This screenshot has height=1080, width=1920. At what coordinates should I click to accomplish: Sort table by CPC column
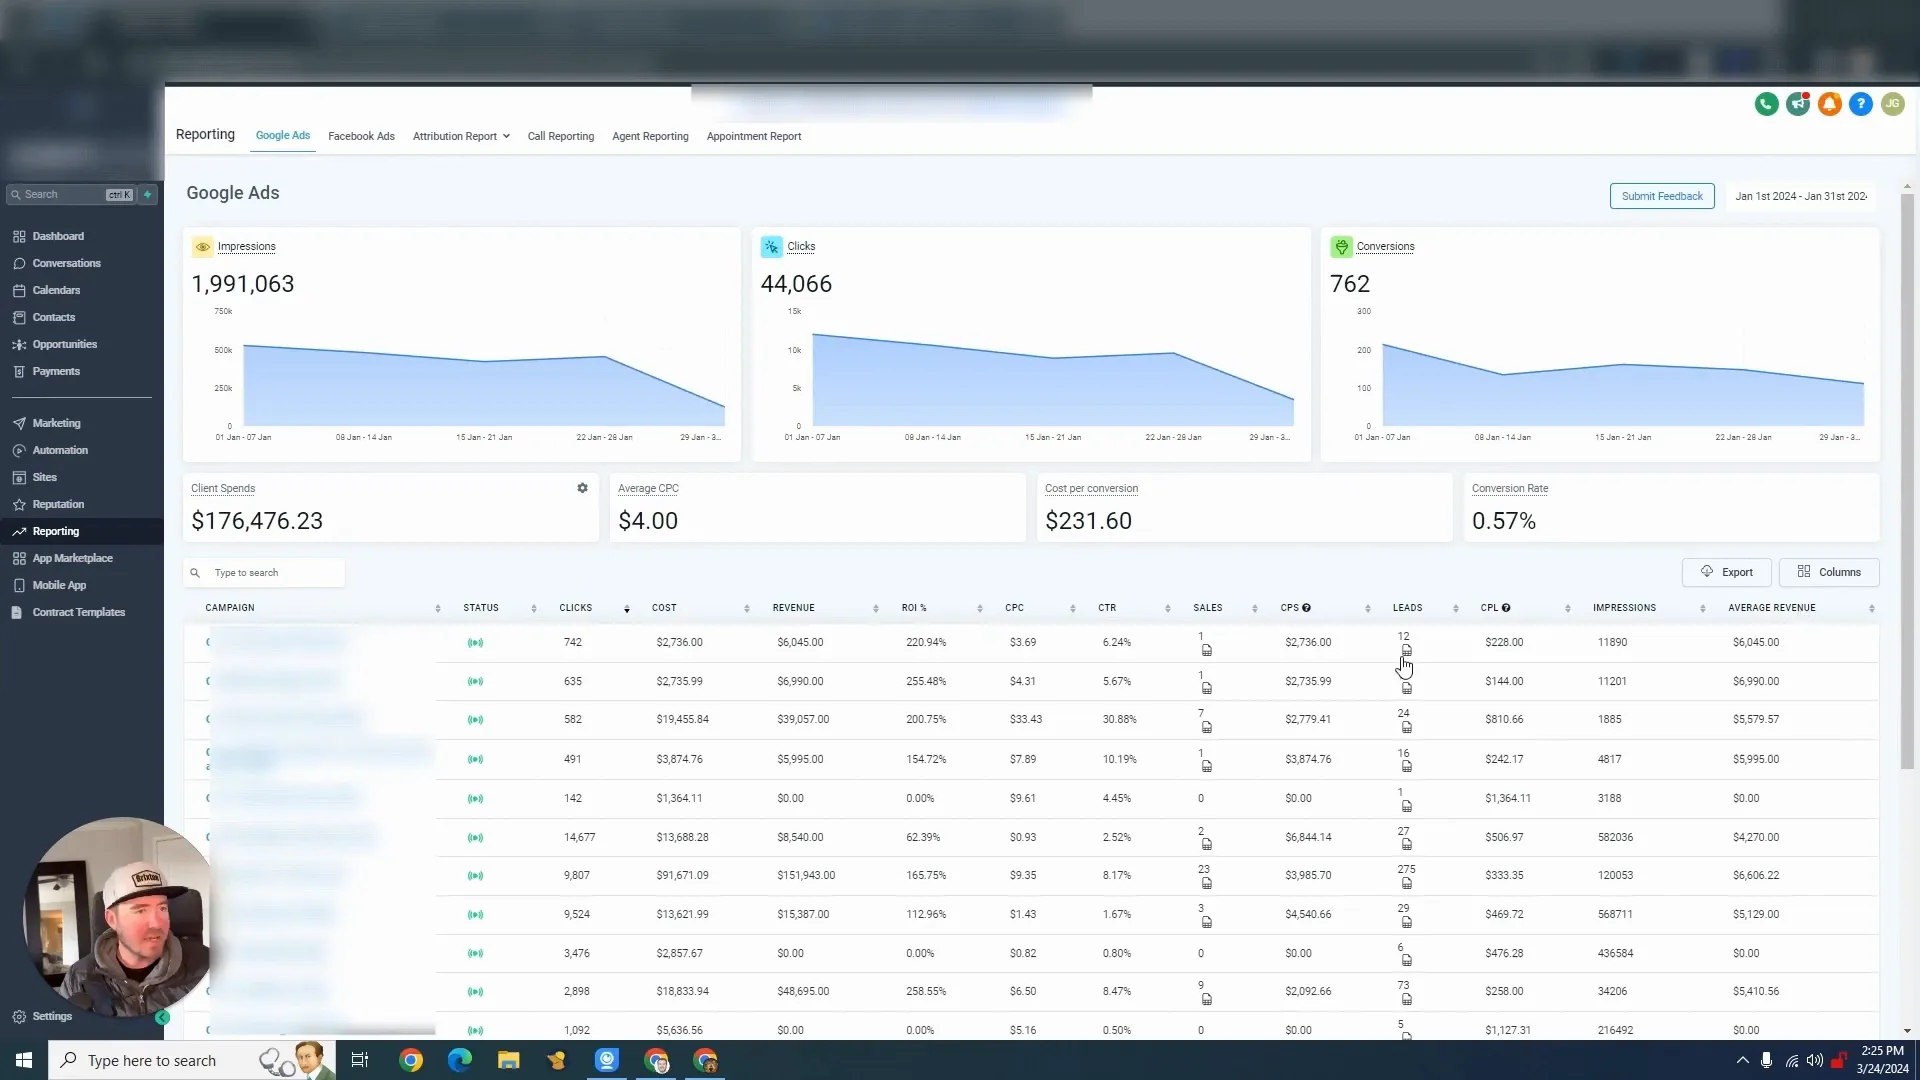tap(1072, 608)
